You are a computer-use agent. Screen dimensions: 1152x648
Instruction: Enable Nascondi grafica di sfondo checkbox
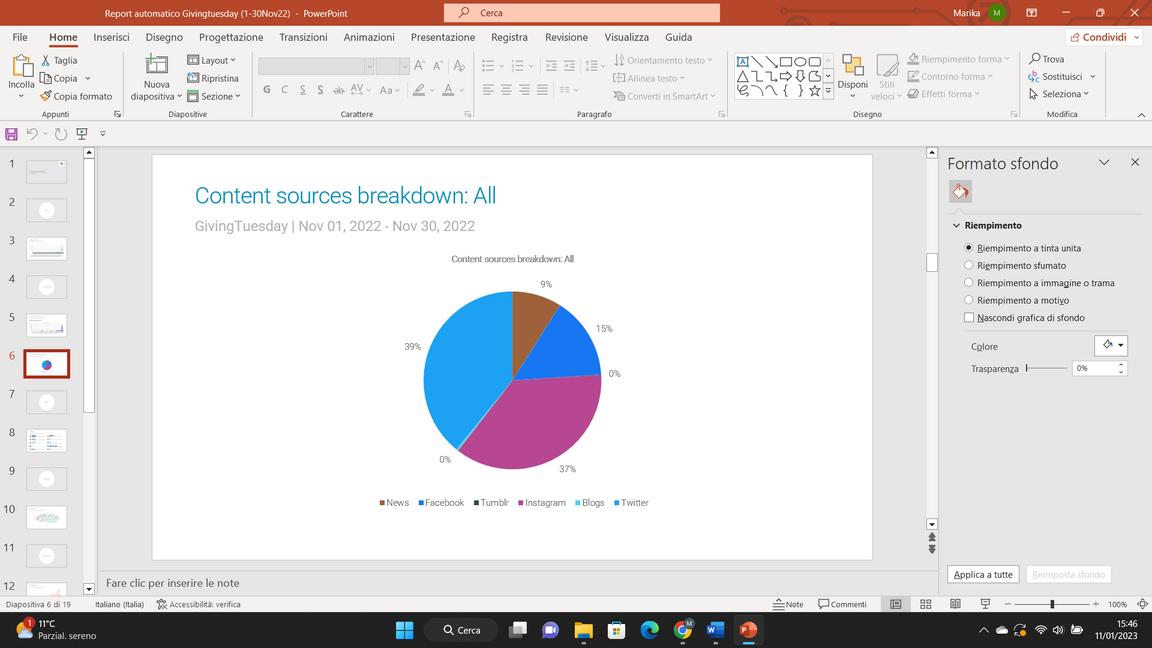pyautogui.click(x=968, y=318)
